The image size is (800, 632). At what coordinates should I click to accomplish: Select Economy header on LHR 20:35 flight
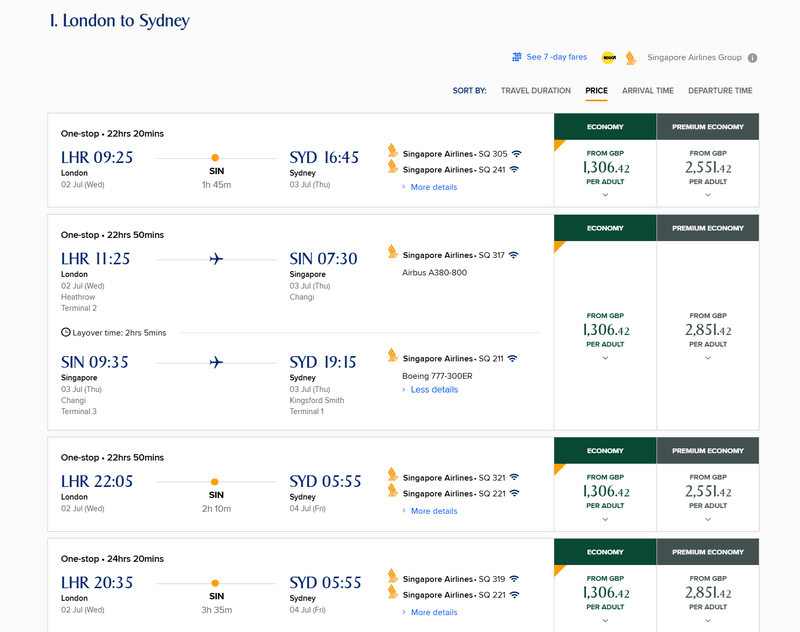[605, 552]
